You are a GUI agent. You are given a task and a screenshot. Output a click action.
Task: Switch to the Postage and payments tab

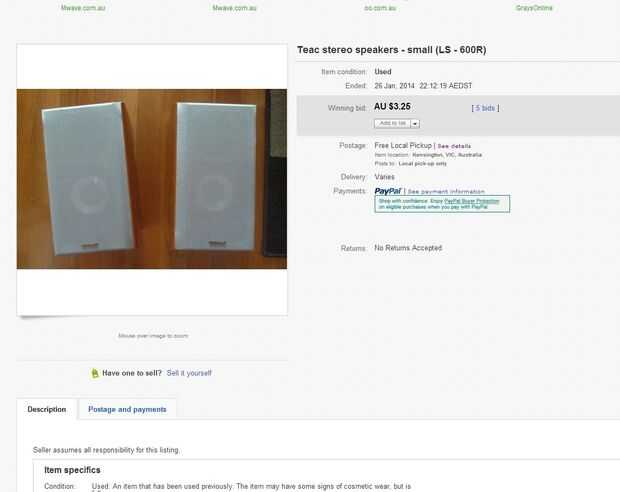coord(127,409)
